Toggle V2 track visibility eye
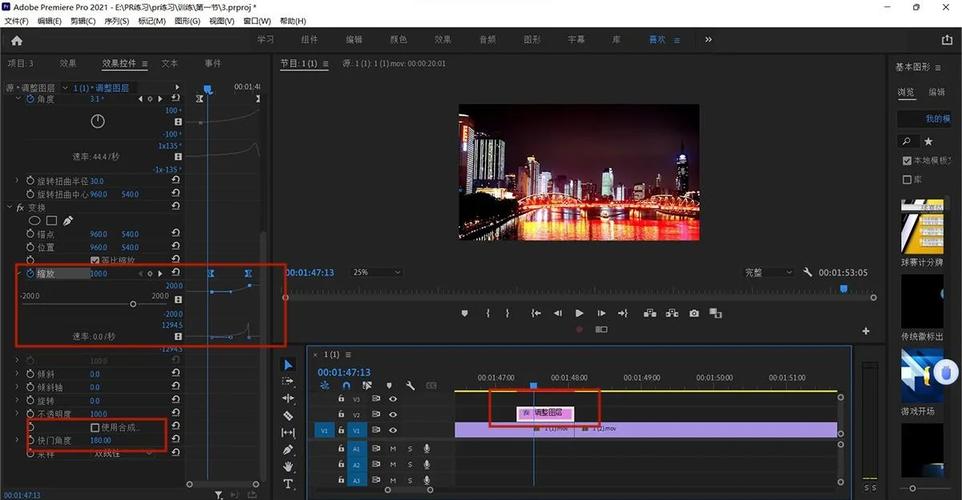 point(393,414)
